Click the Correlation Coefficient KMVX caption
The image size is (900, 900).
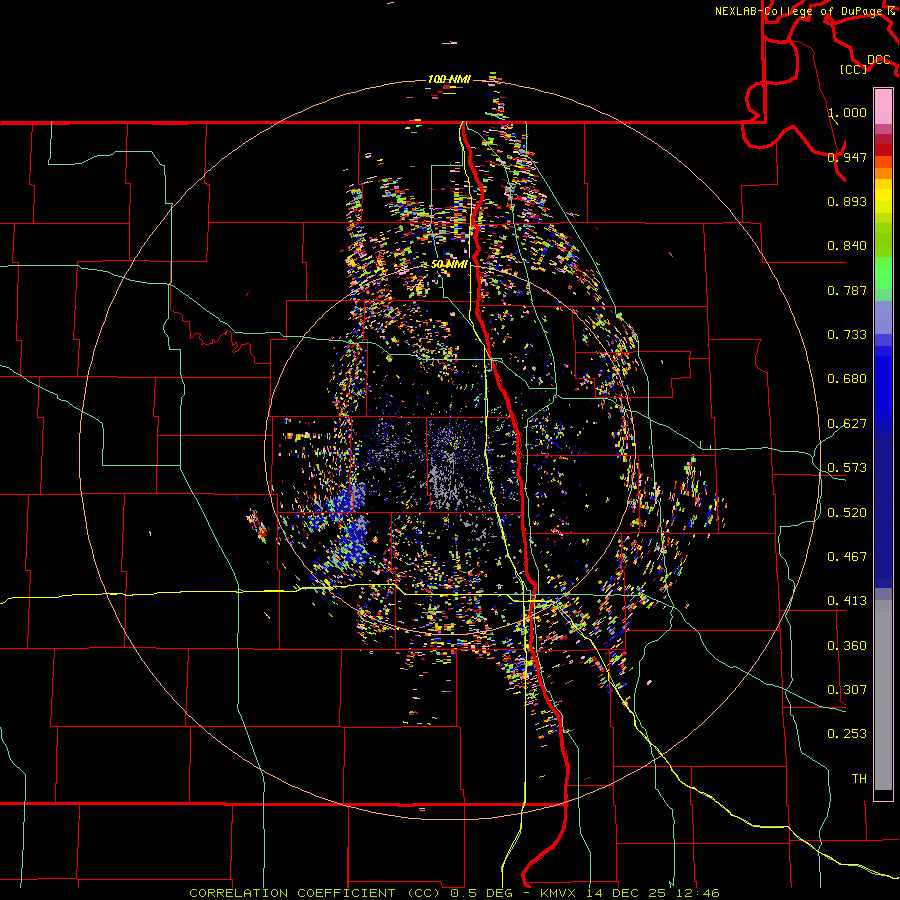(x=454, y=893)
